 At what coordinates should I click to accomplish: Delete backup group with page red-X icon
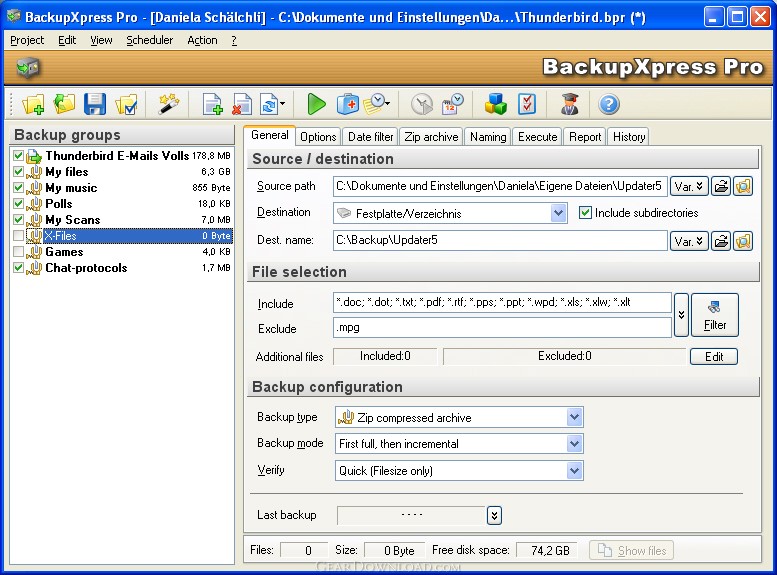242,105
